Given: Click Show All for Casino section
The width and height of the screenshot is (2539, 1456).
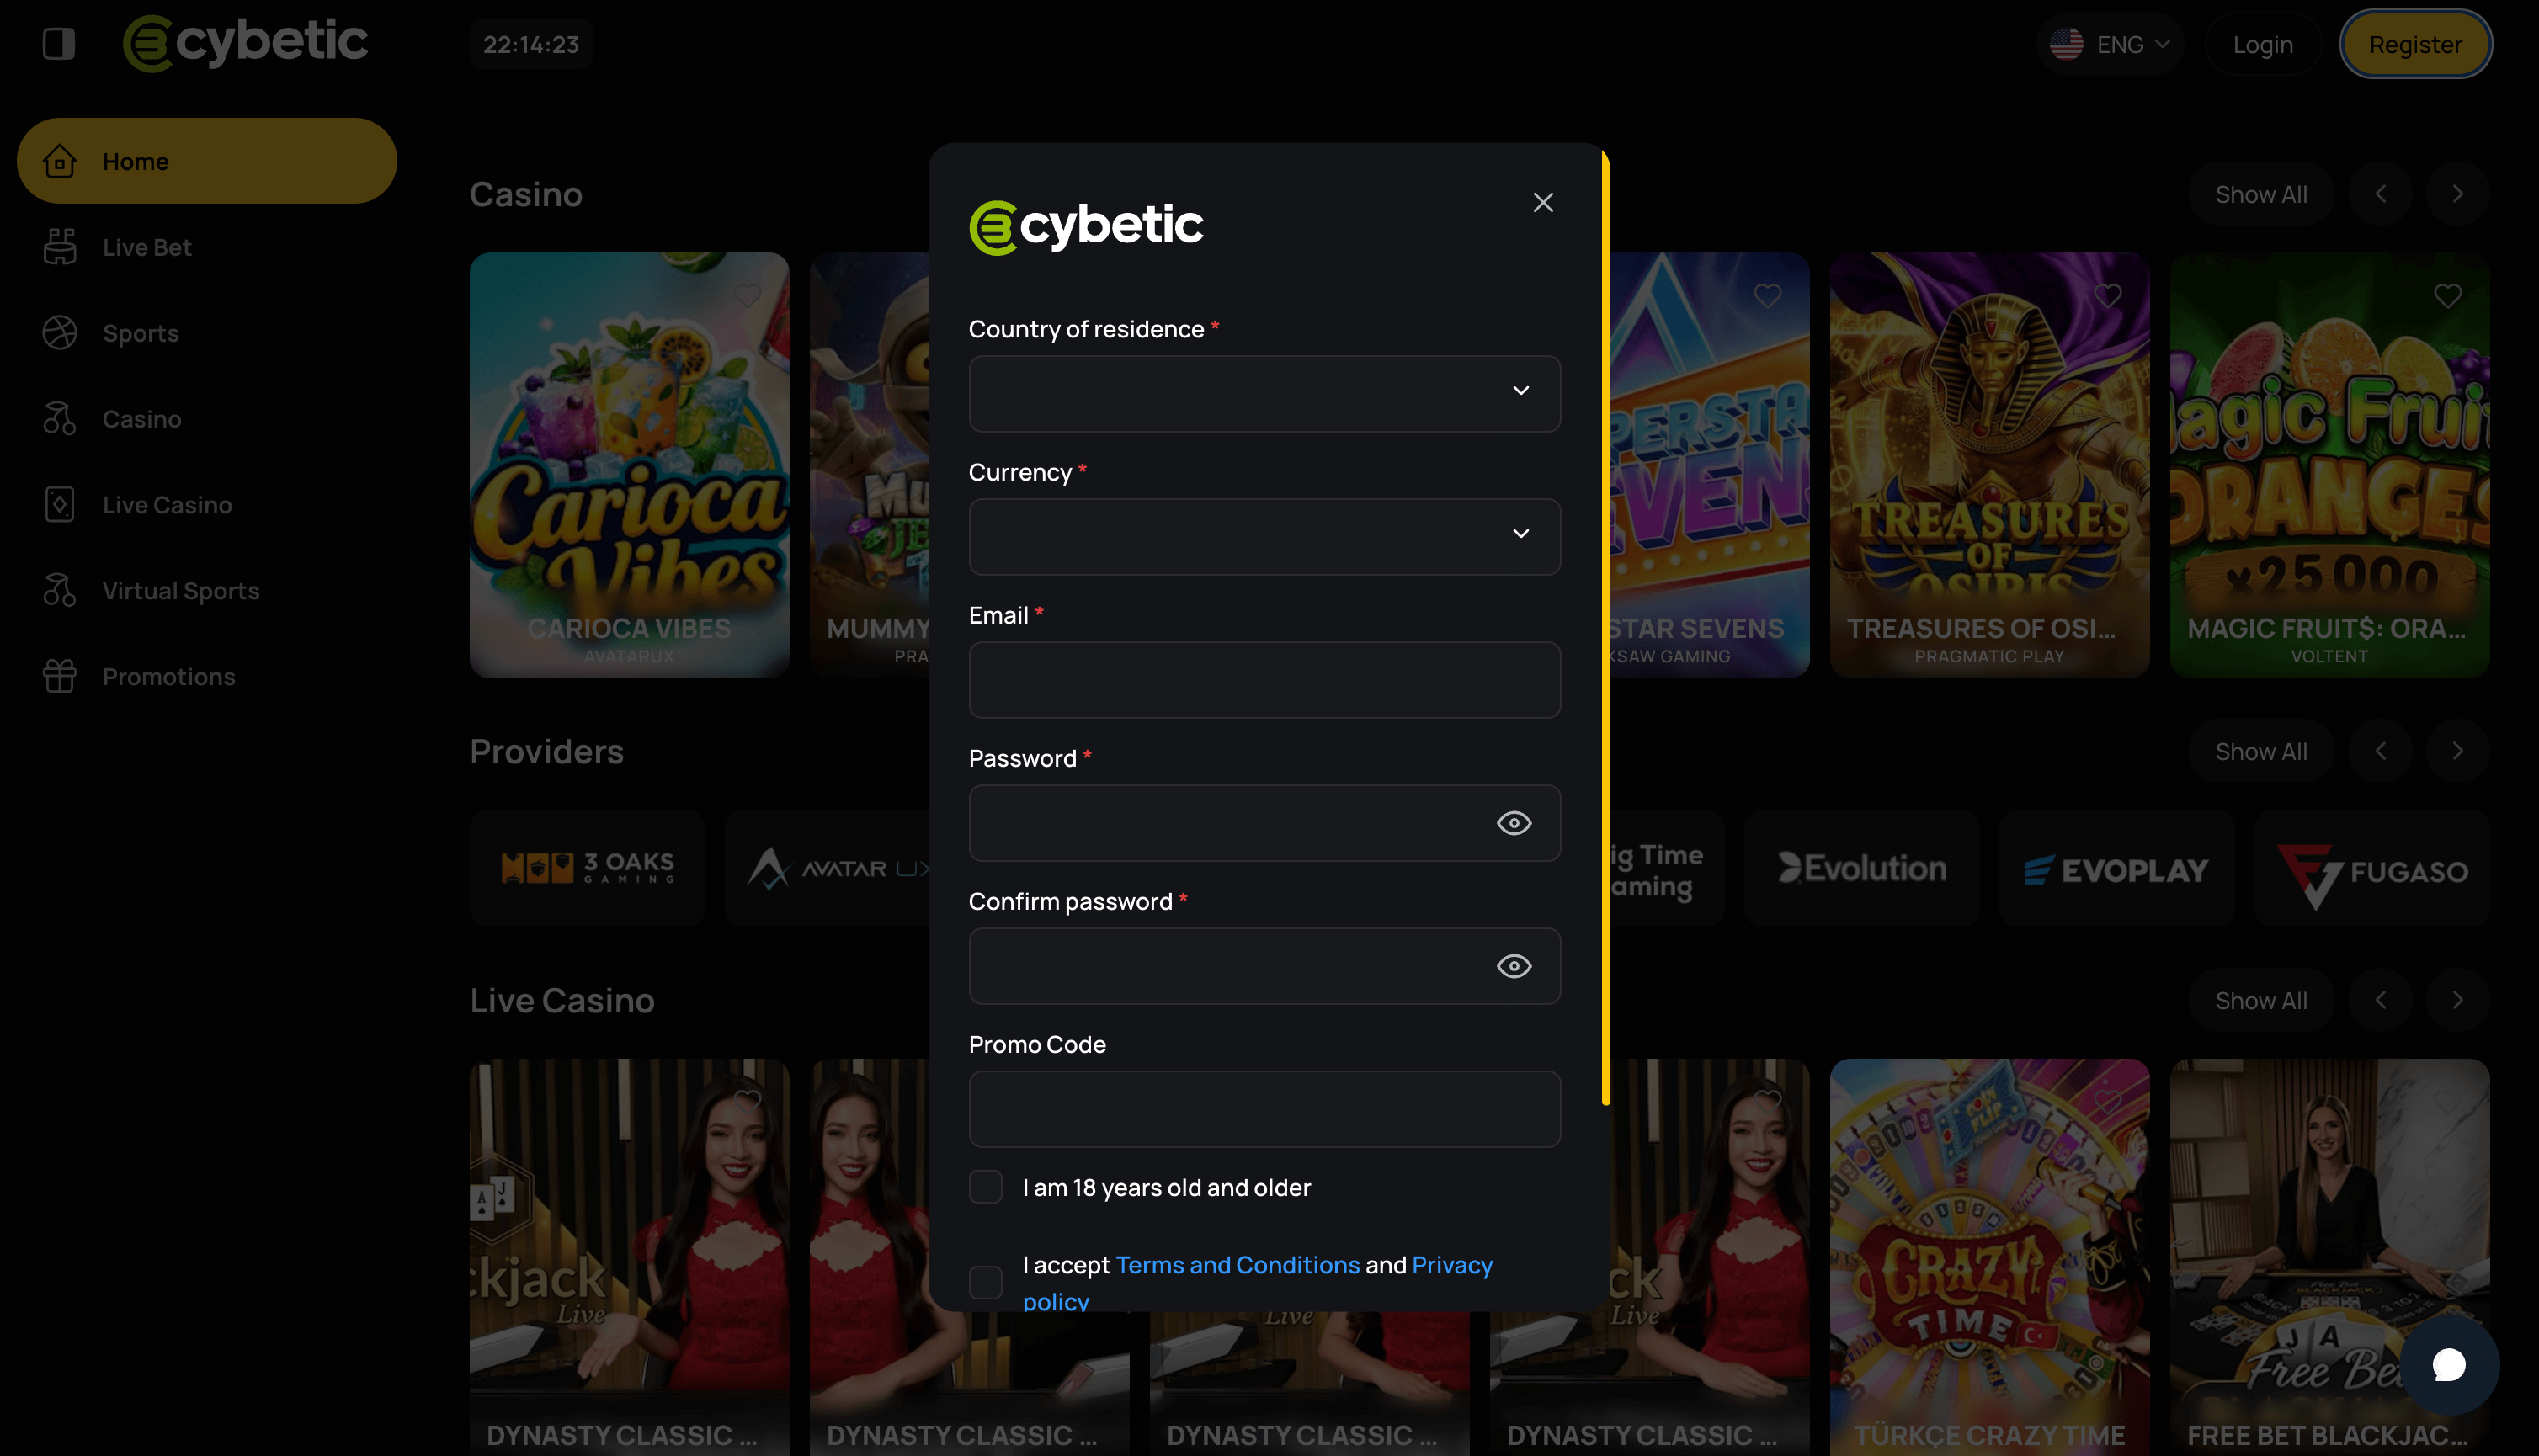Looking at the screenshot, I should [2261, 194].
